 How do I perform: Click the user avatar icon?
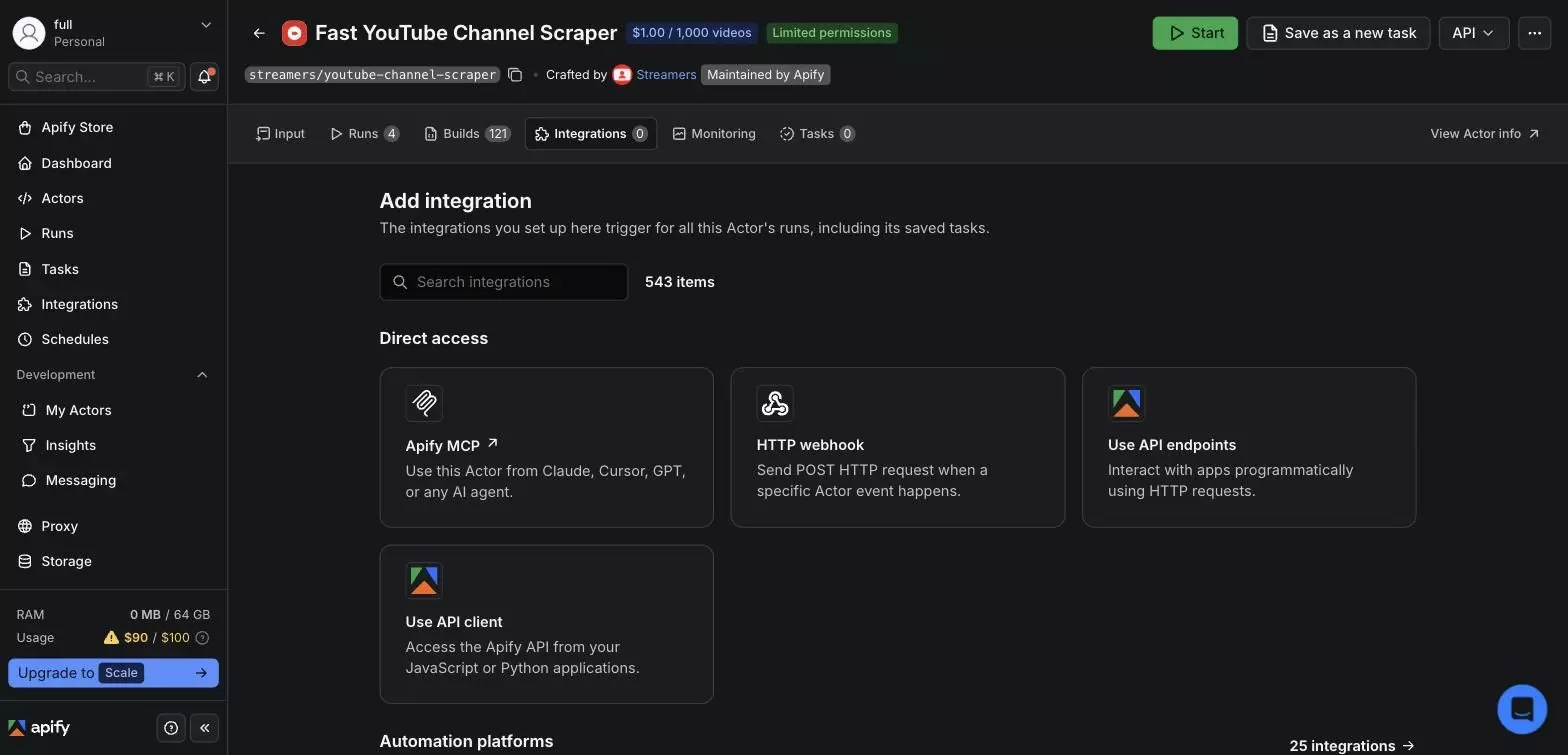click(x=29, y=33)
